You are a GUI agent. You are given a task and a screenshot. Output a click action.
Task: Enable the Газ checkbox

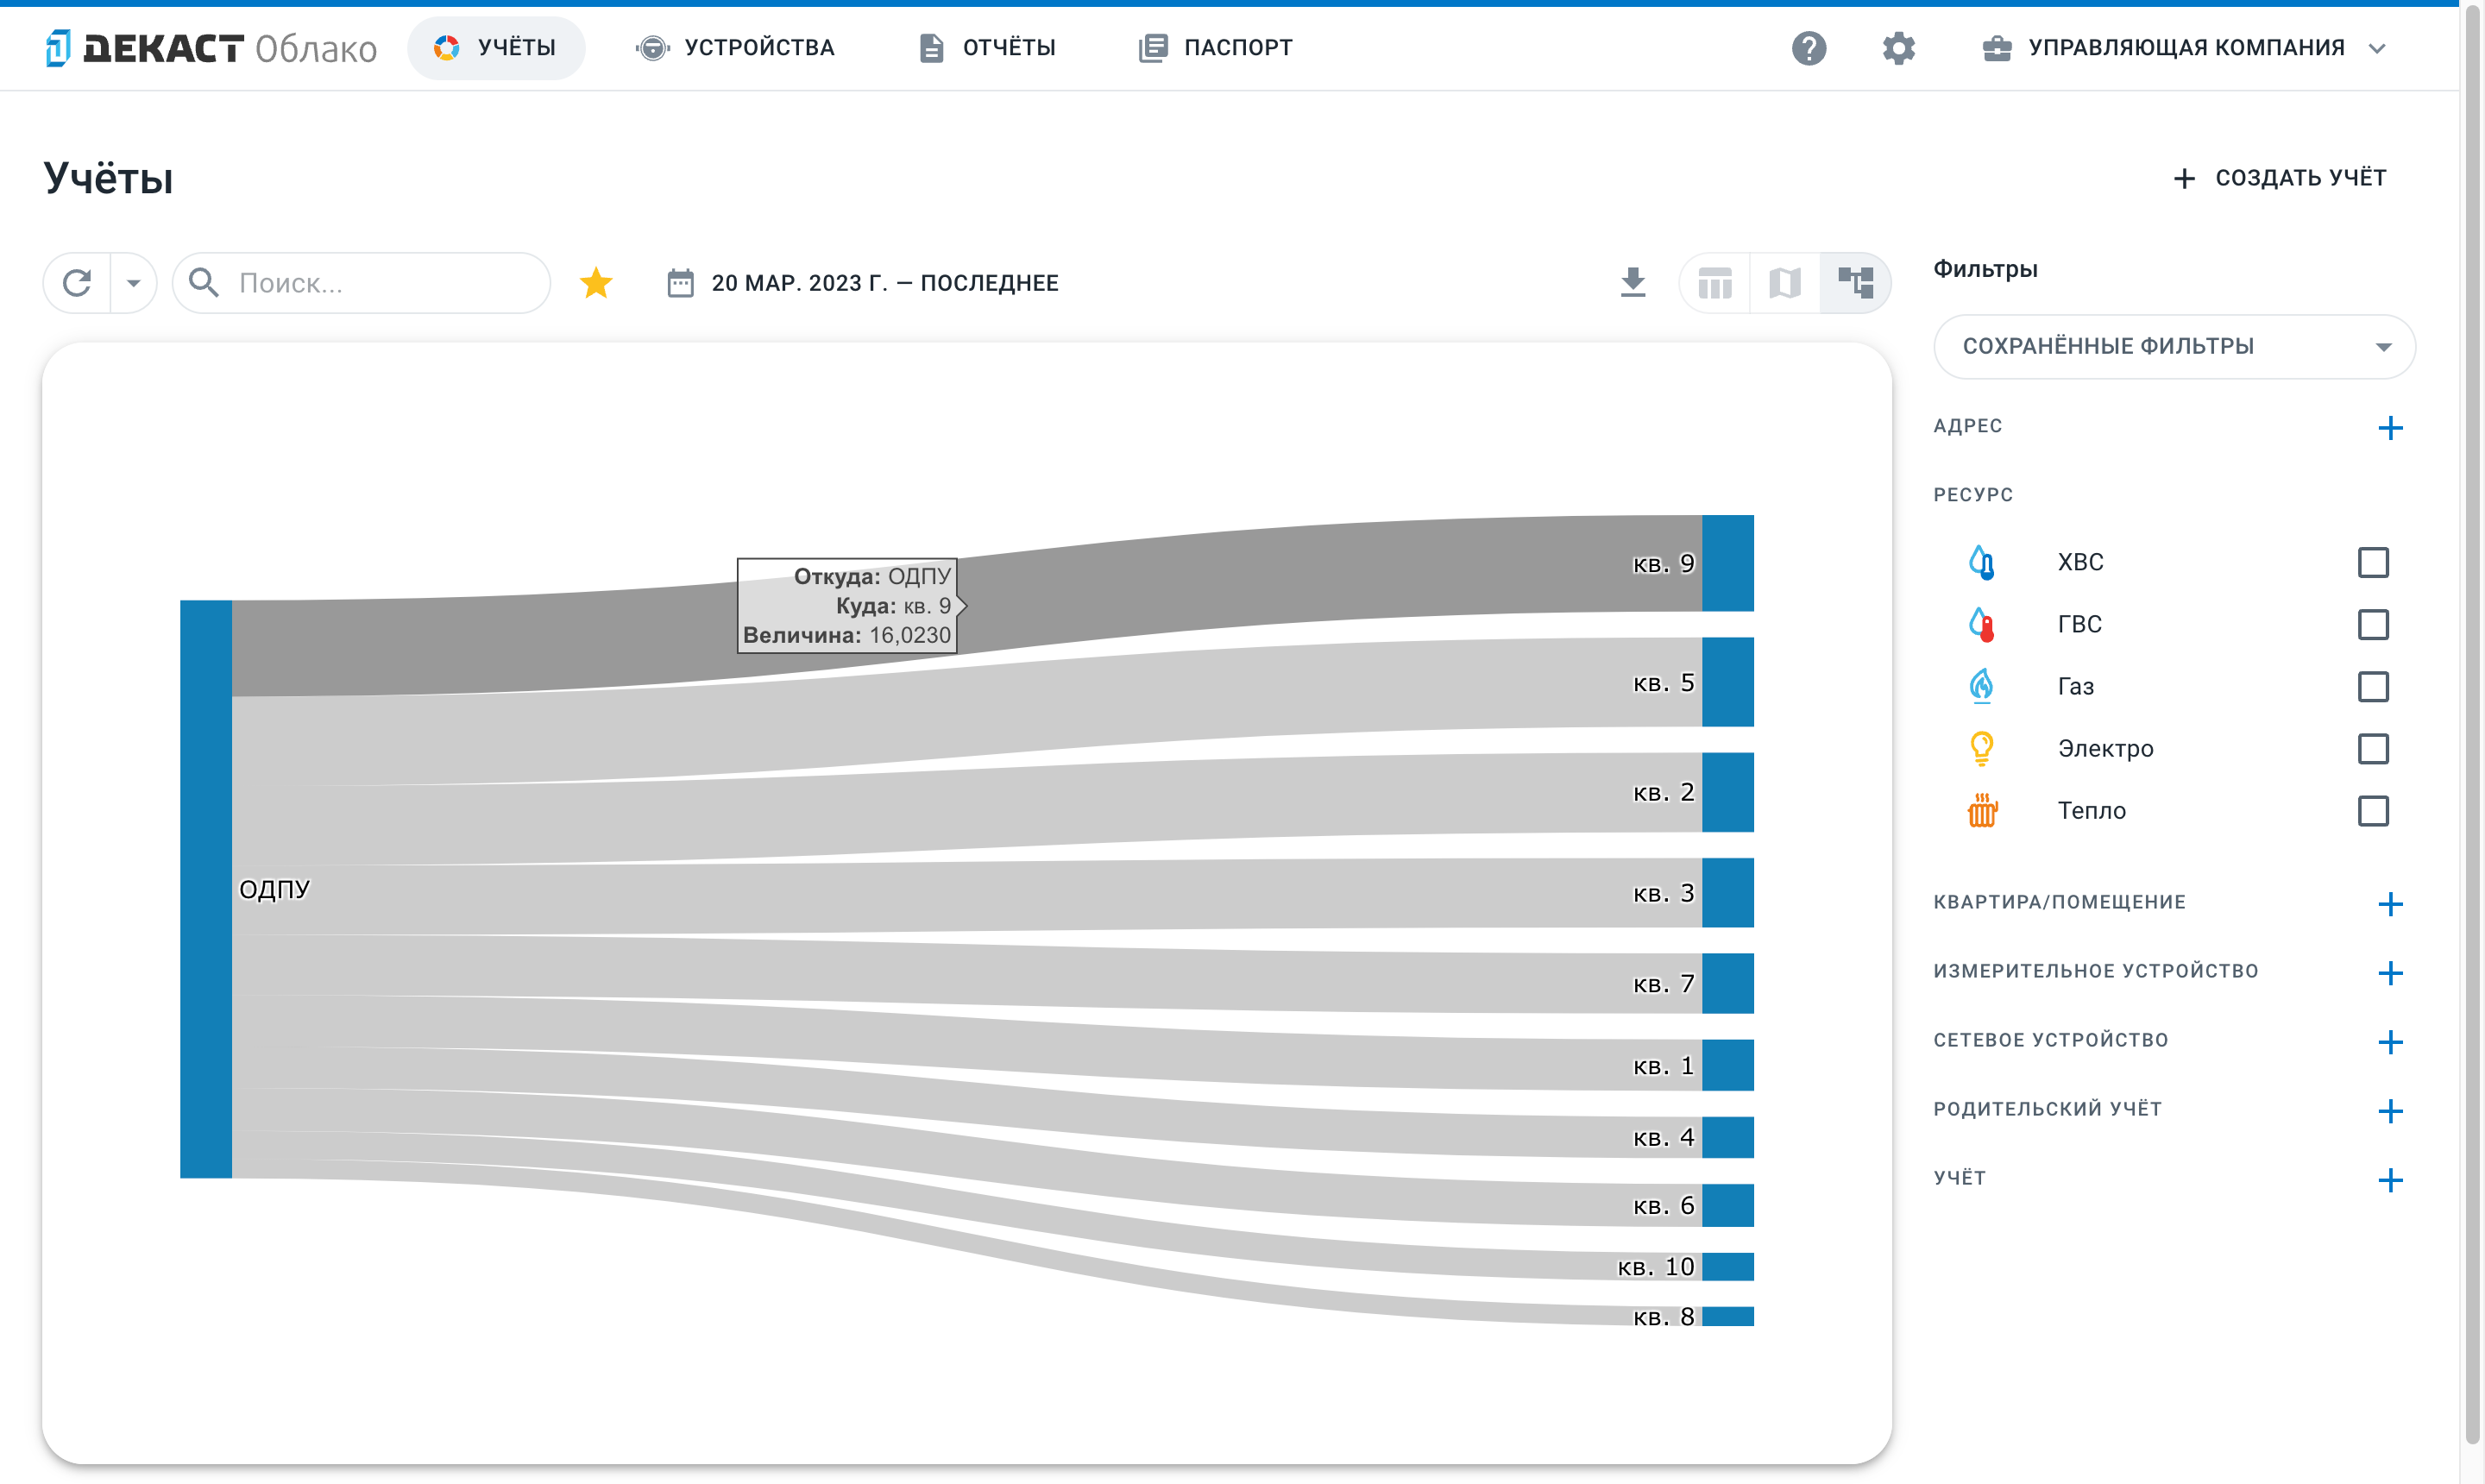(x=2372, y=686)
